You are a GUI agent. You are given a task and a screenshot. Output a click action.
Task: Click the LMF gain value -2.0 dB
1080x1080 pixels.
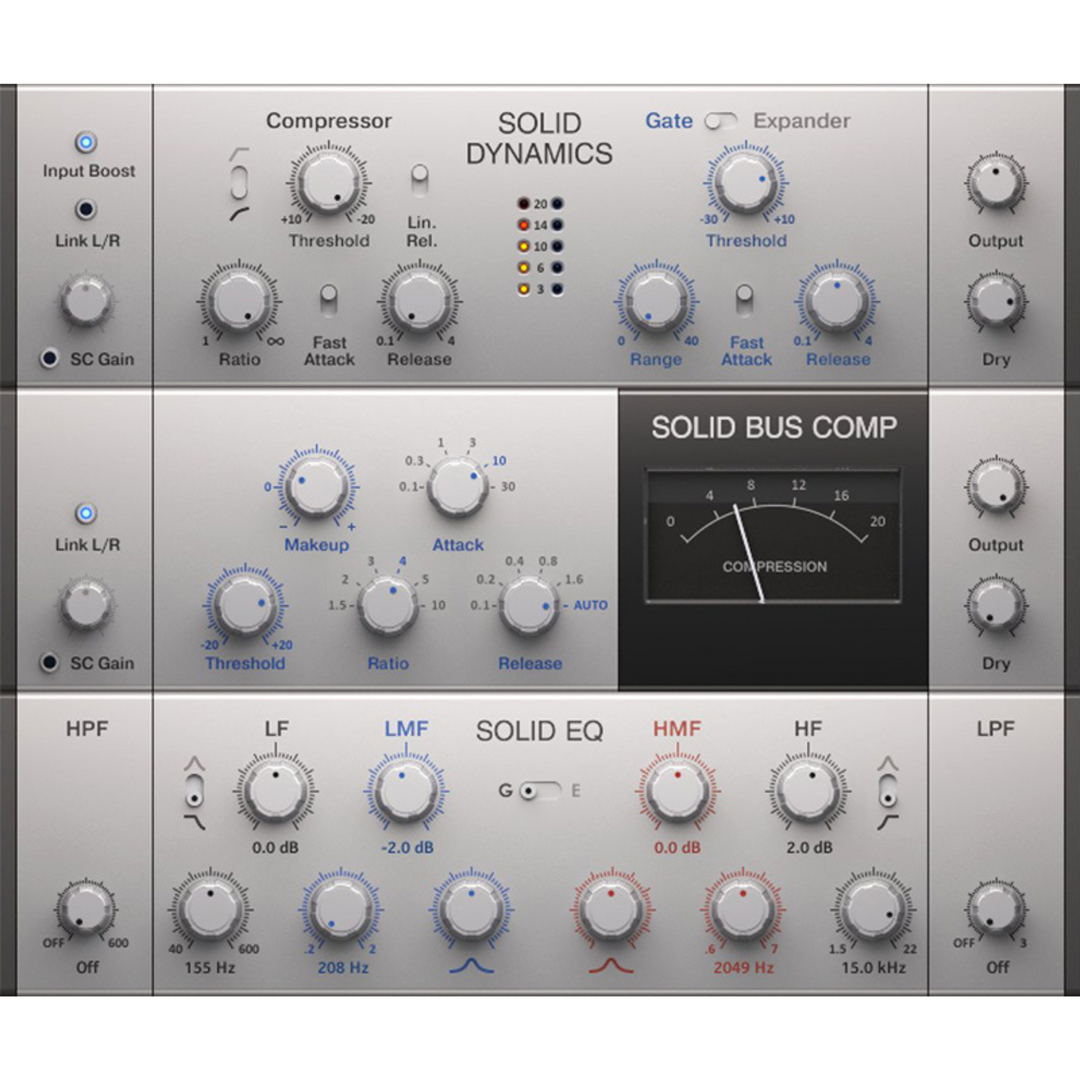(407, 847)
